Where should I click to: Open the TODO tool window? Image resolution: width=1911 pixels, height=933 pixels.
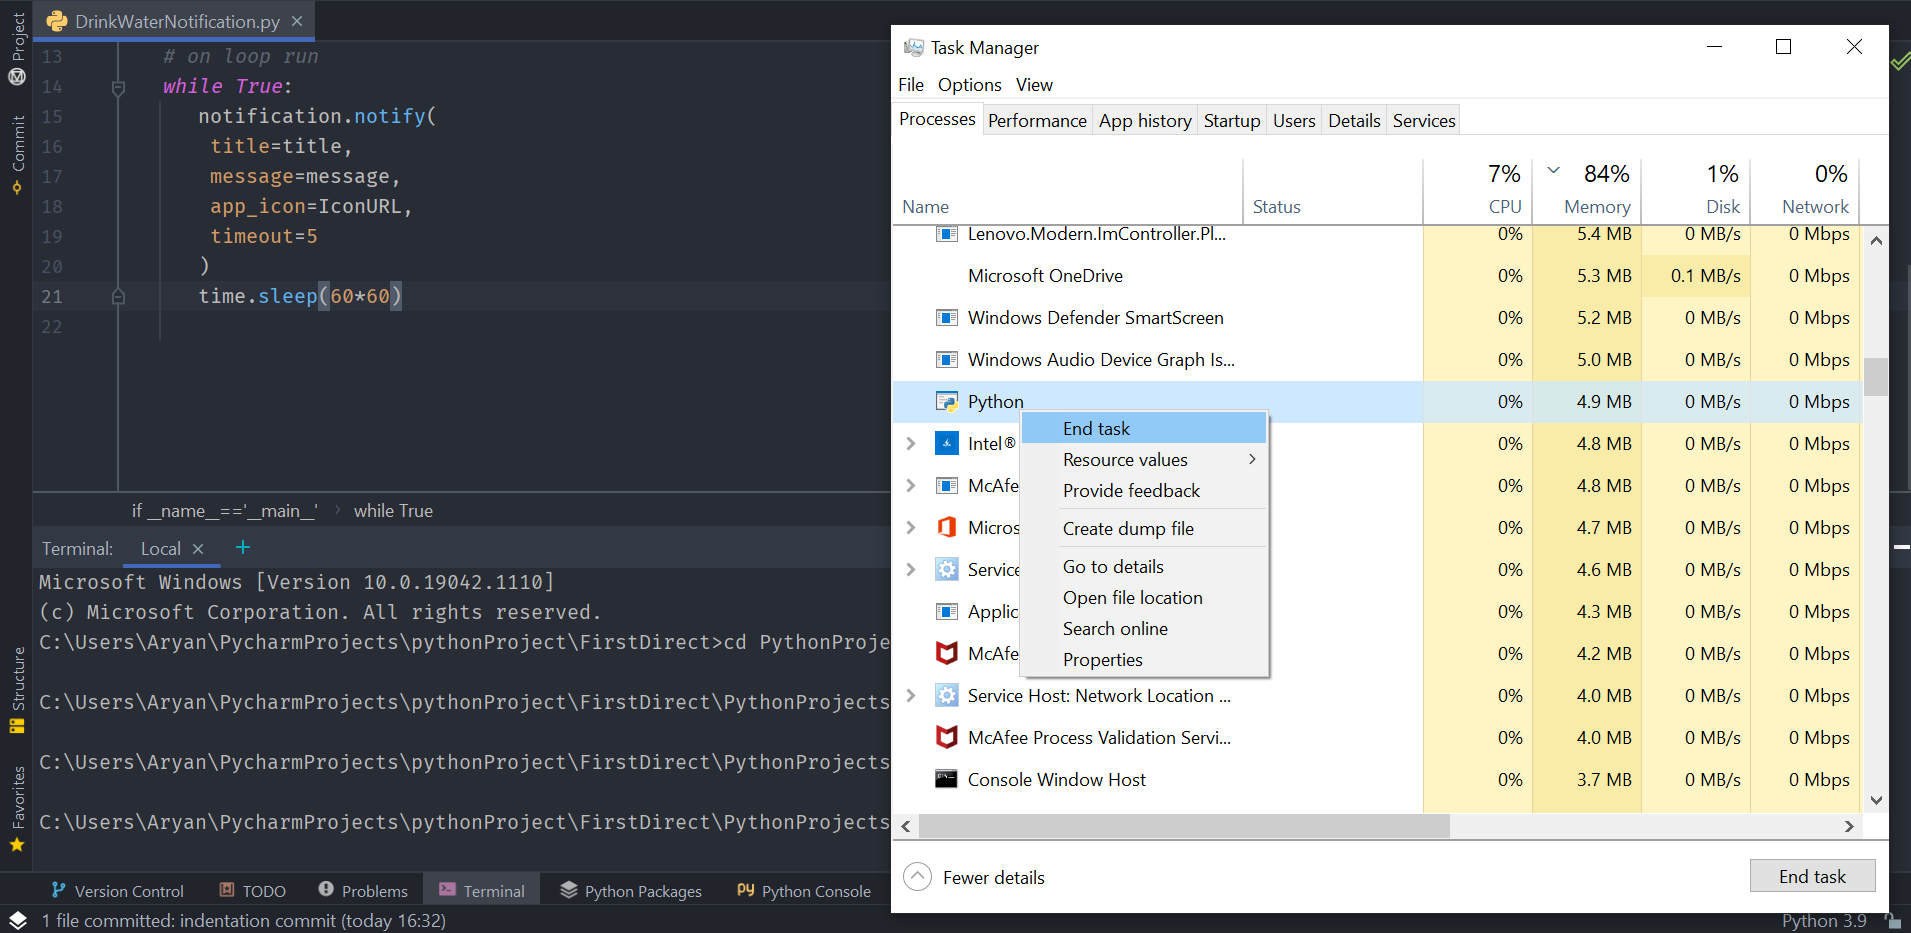pos(253,891)
